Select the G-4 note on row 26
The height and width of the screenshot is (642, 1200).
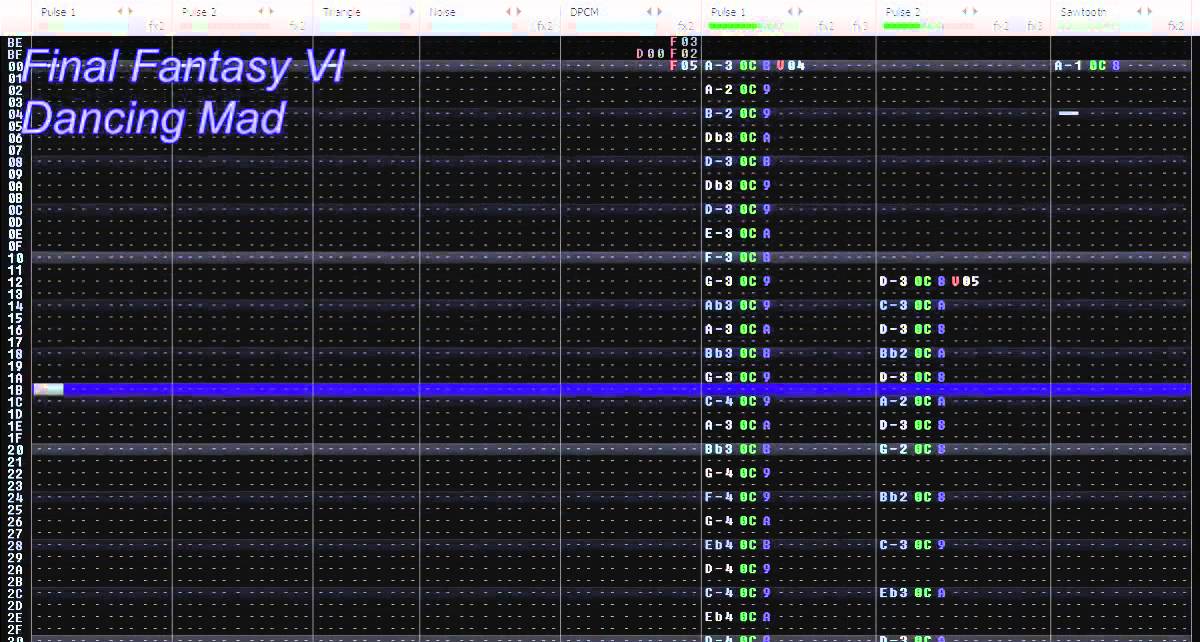pos(719,521)
